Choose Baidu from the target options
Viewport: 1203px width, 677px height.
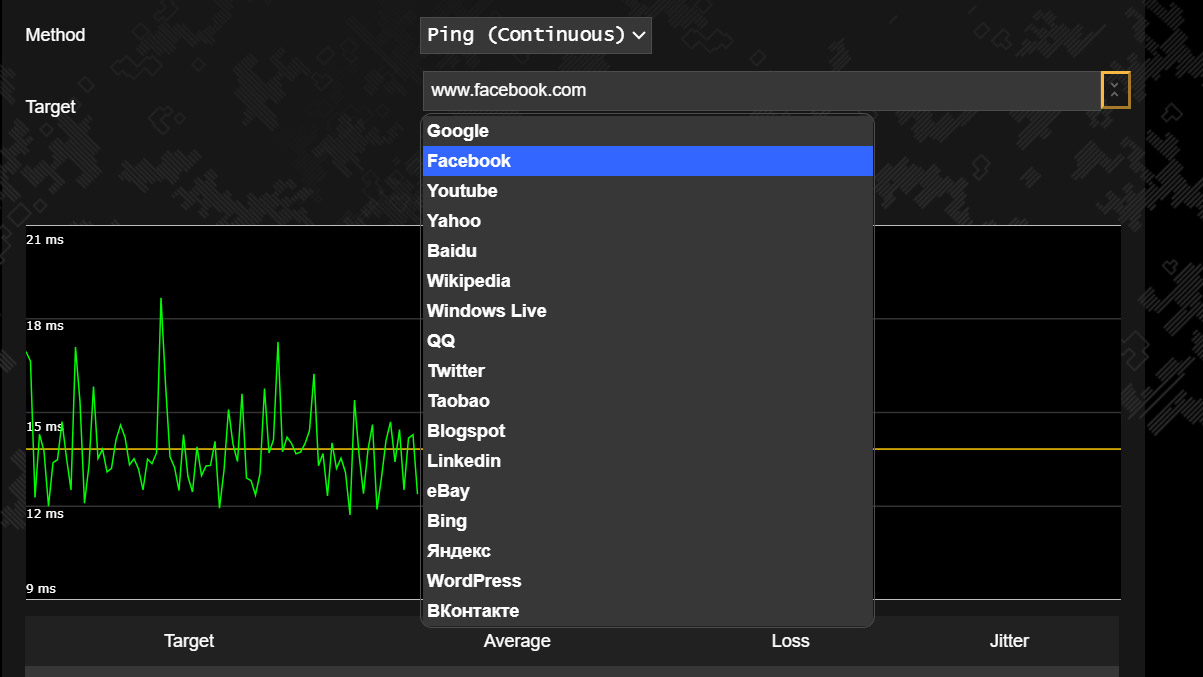(647, 251)
